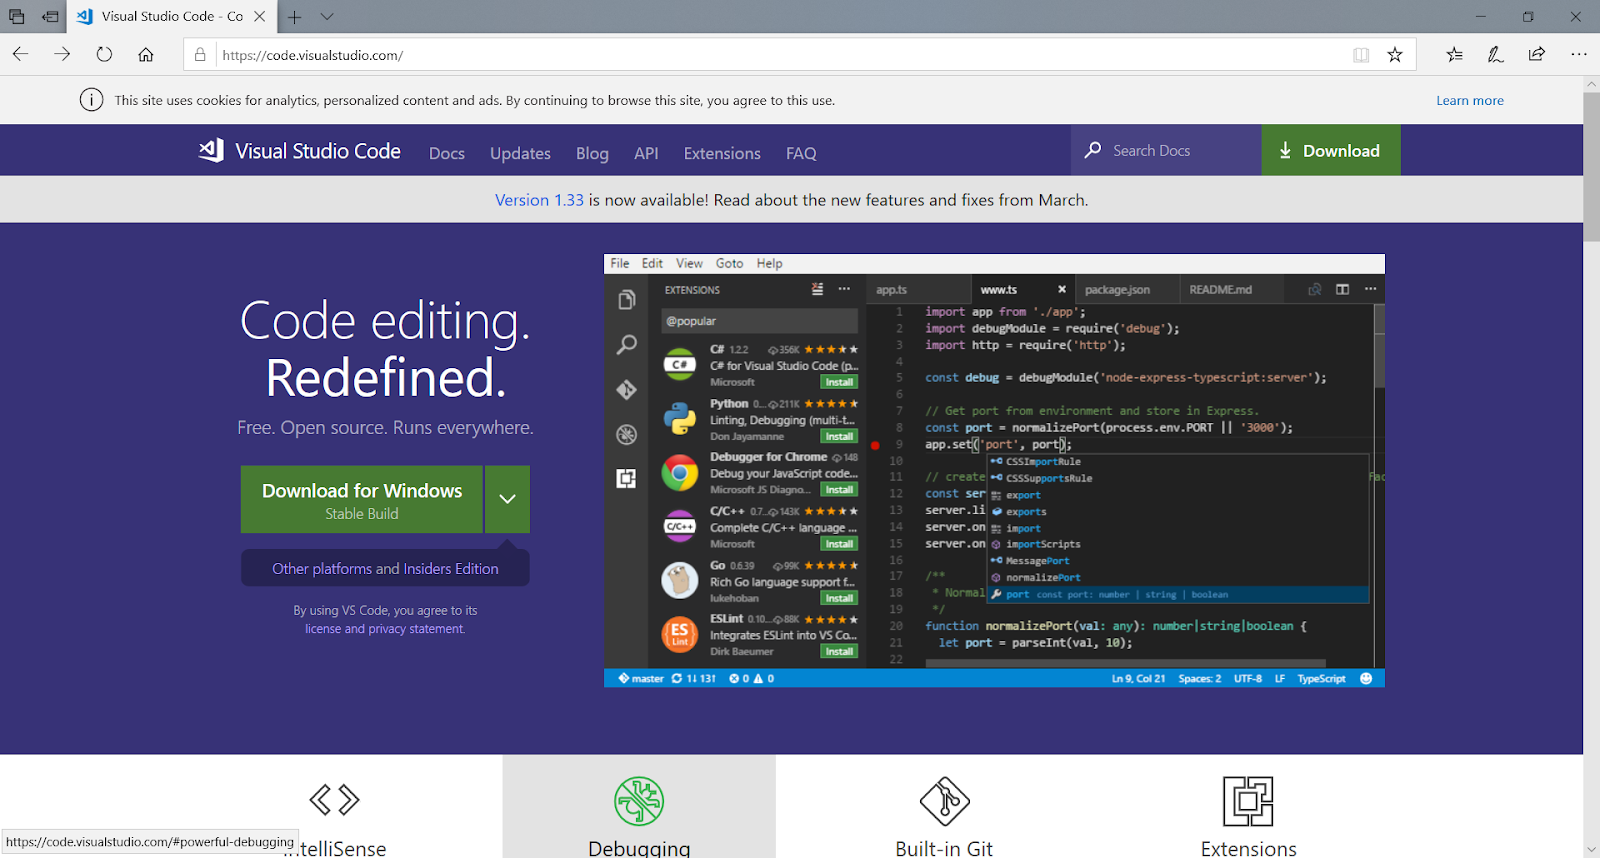Open the Version 1.33 release link

539,200
